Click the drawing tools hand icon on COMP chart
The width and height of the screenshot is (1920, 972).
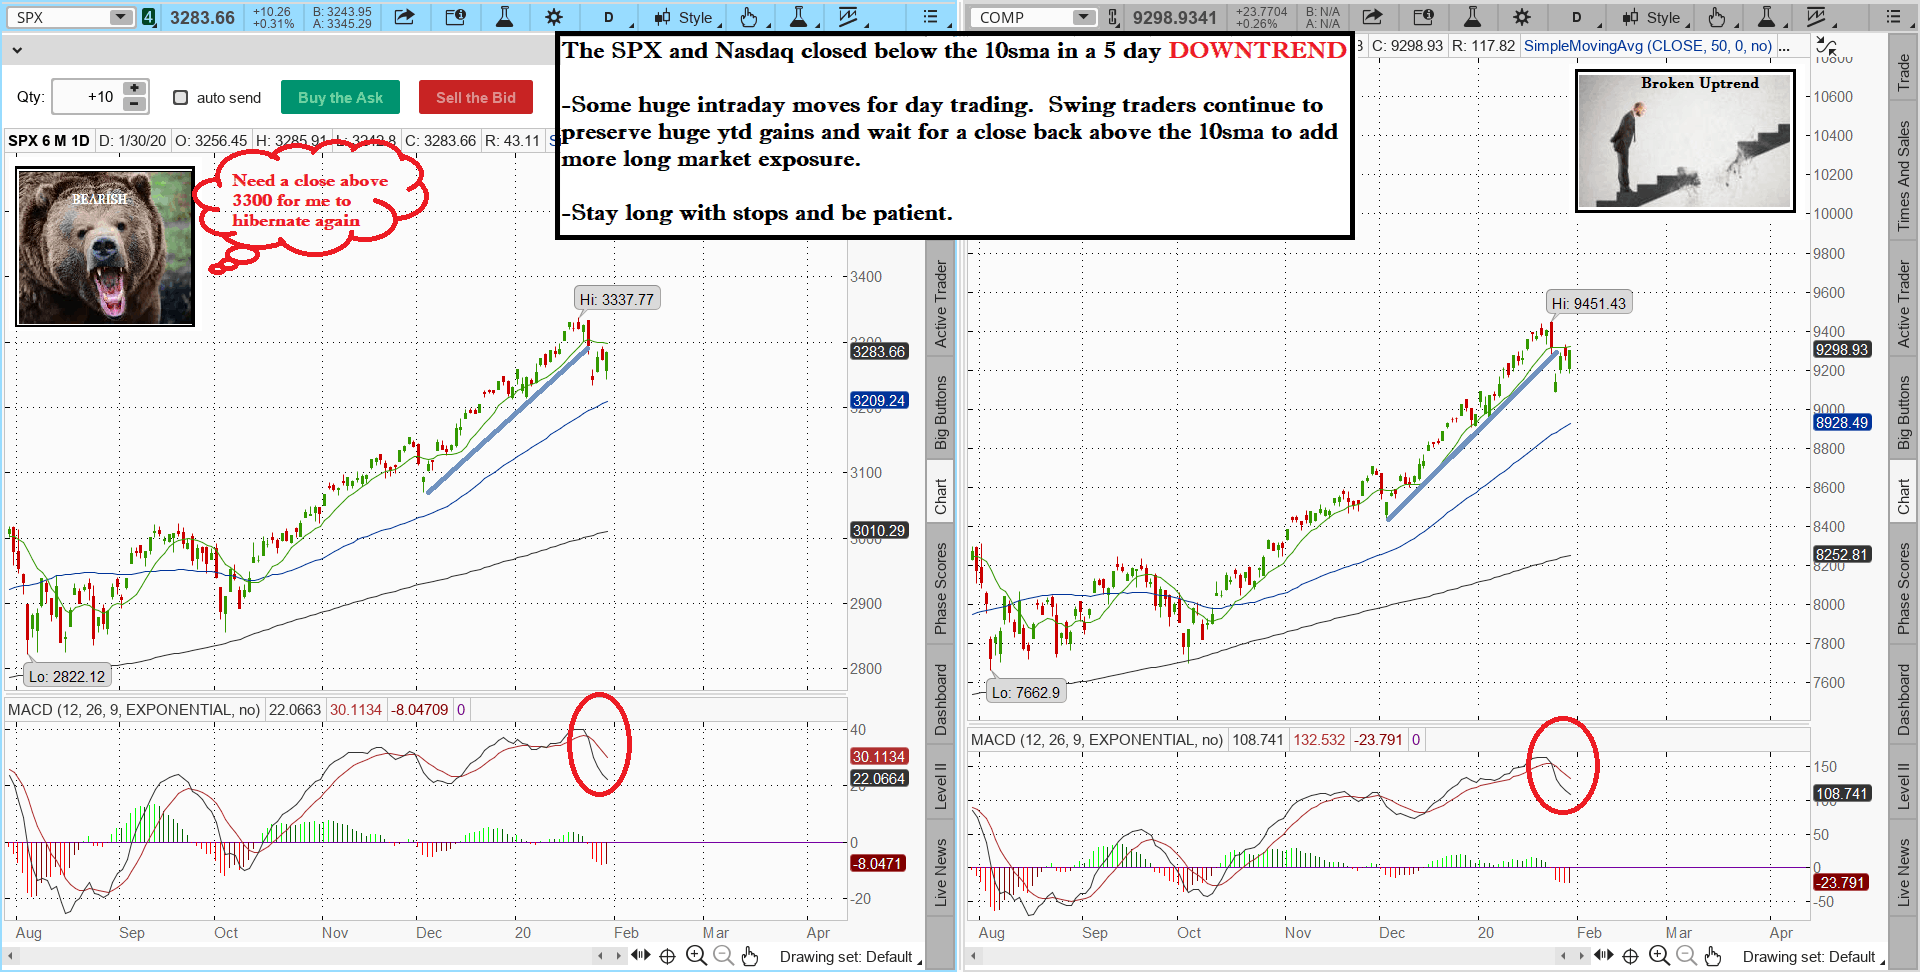pos(1716,17)
